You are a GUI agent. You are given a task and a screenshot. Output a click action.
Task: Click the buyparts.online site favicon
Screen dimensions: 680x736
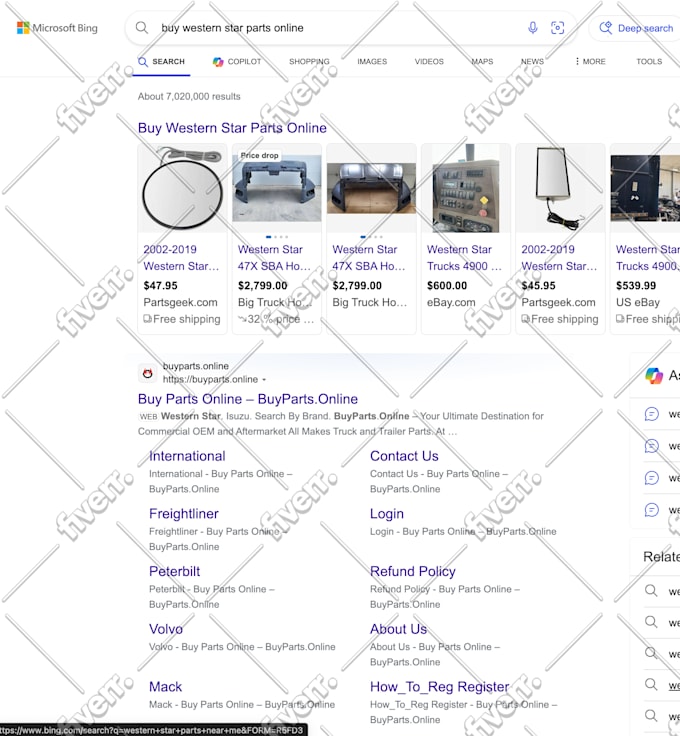[147, 374]
